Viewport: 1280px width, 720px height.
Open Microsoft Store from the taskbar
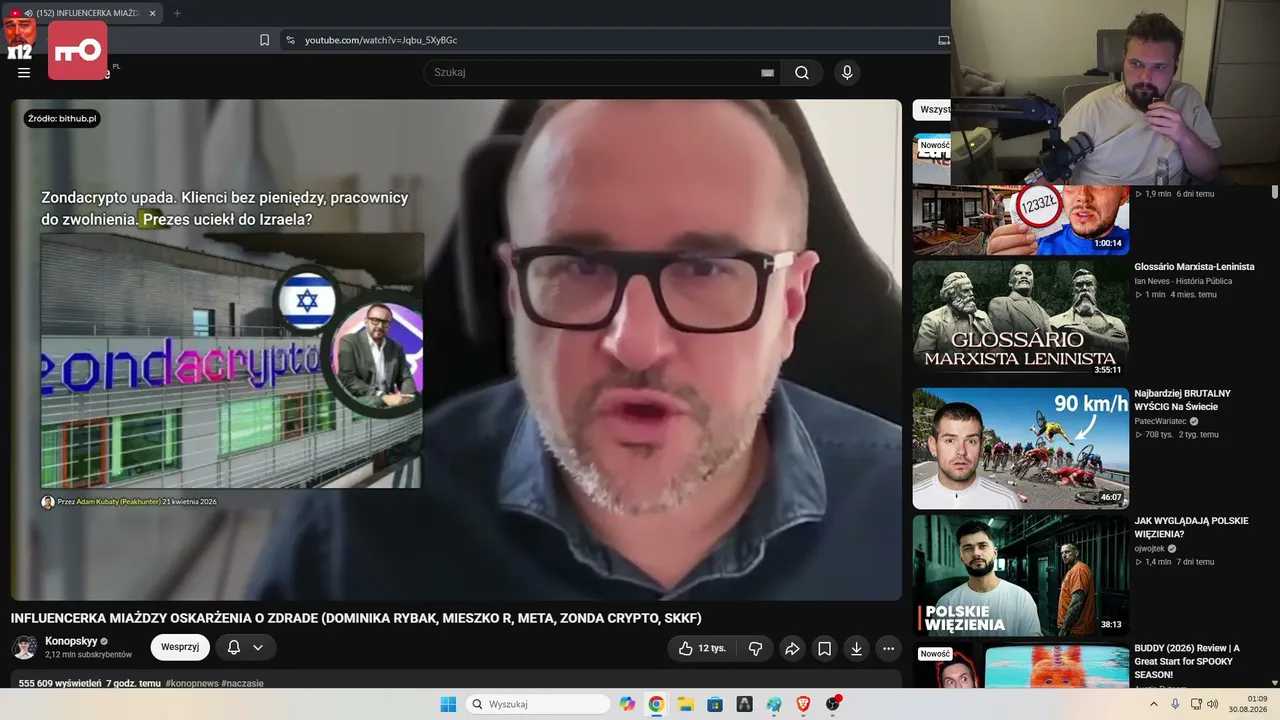715,704
